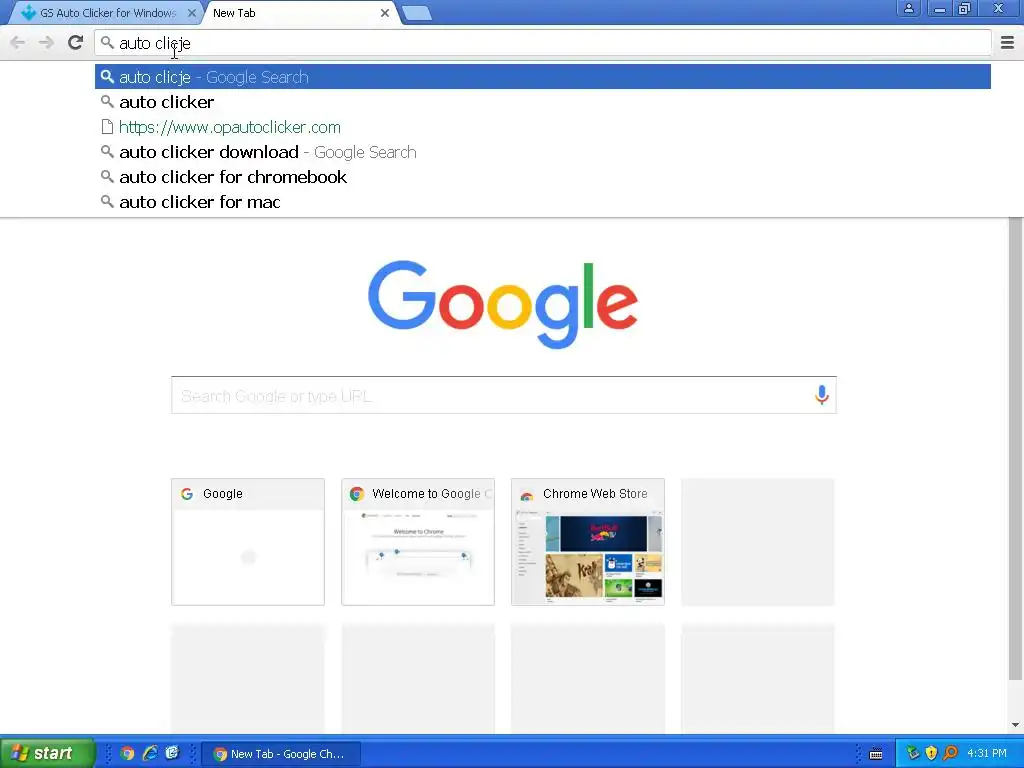This screenshot has height=768, width=1024.
Task: Click the Windows Start button
Action: click(47, 754)
